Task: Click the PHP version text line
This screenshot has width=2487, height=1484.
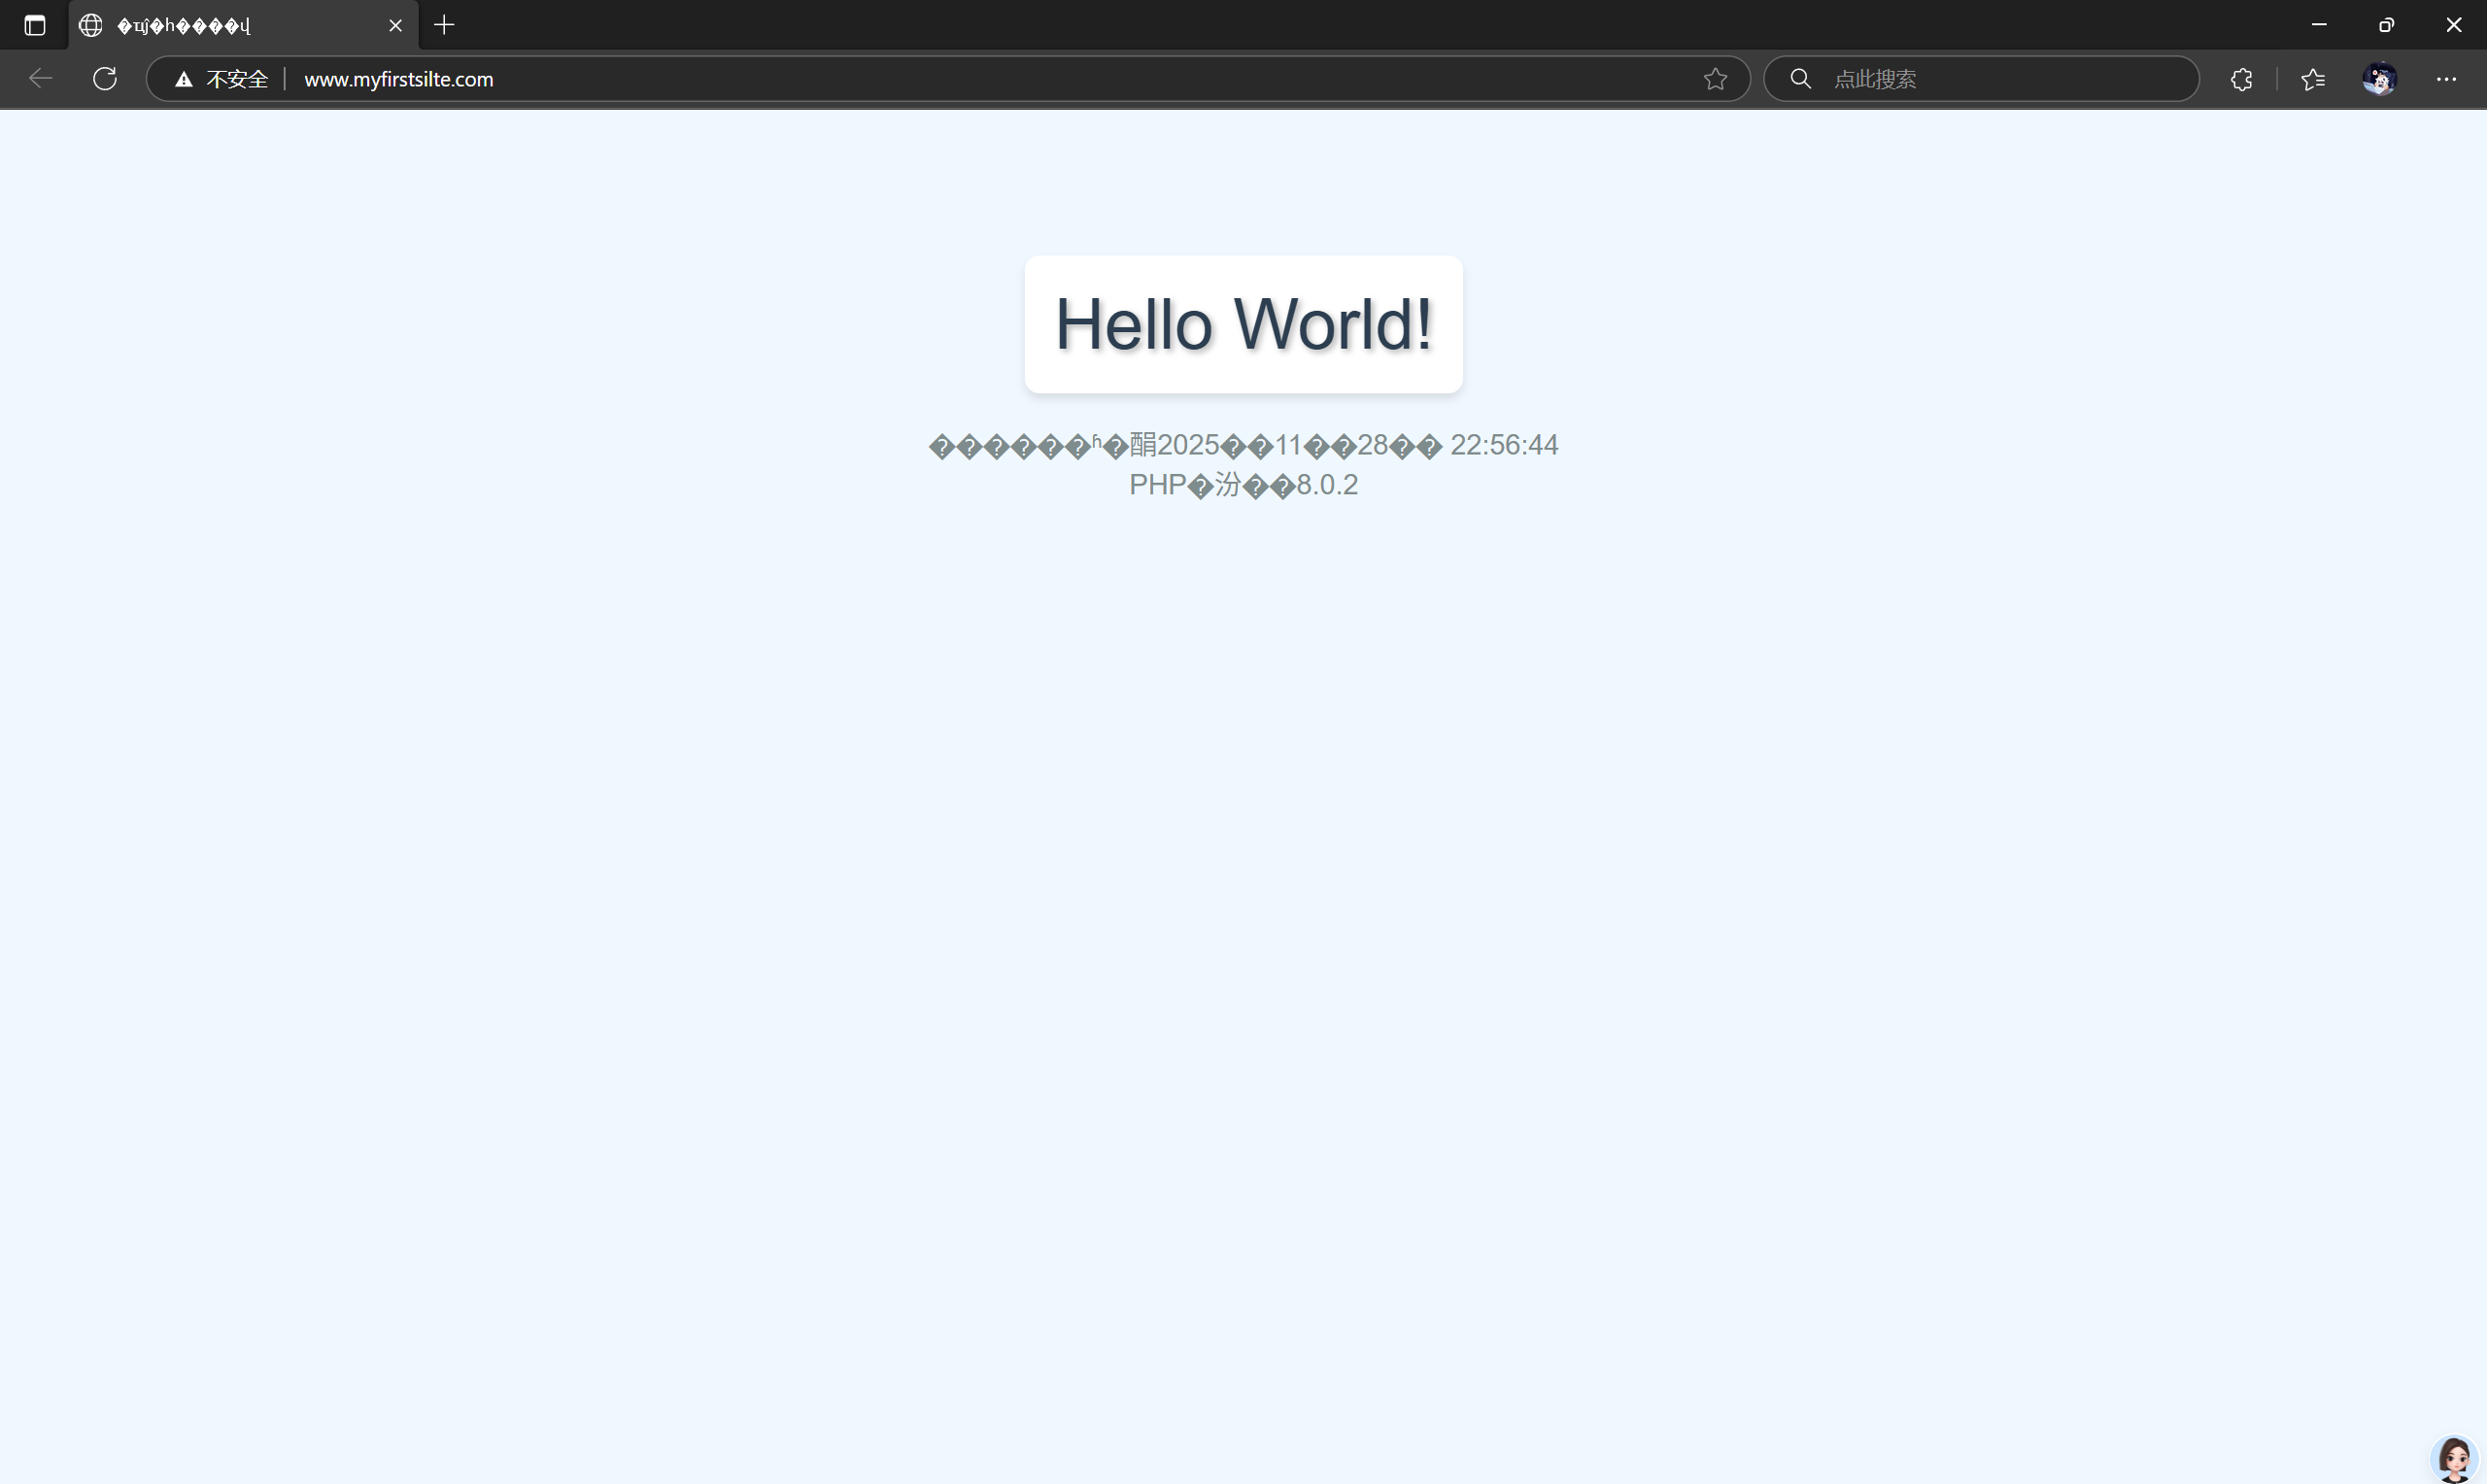Action: pos(1243,484)
